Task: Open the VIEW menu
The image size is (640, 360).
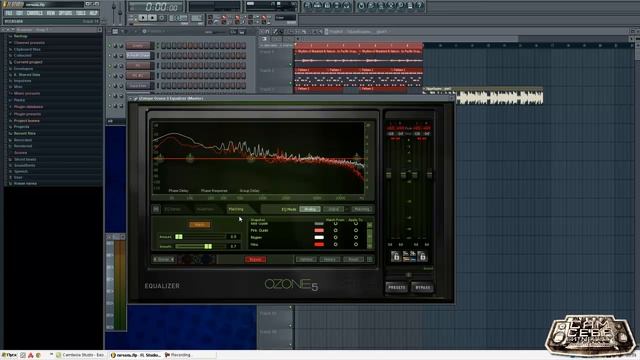Action: (x=51, y=13)
